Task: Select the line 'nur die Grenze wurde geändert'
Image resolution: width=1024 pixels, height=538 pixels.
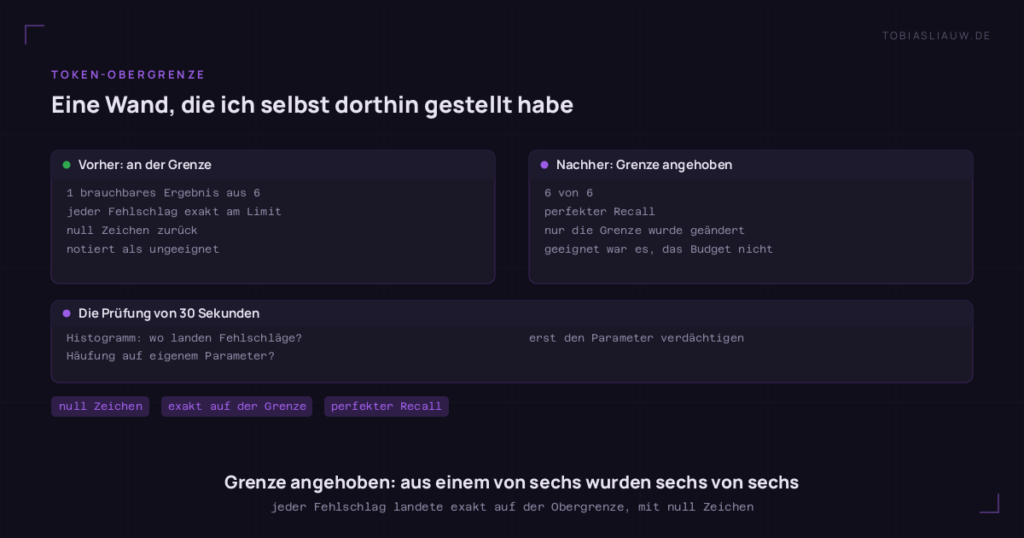Action: (645, 230)
